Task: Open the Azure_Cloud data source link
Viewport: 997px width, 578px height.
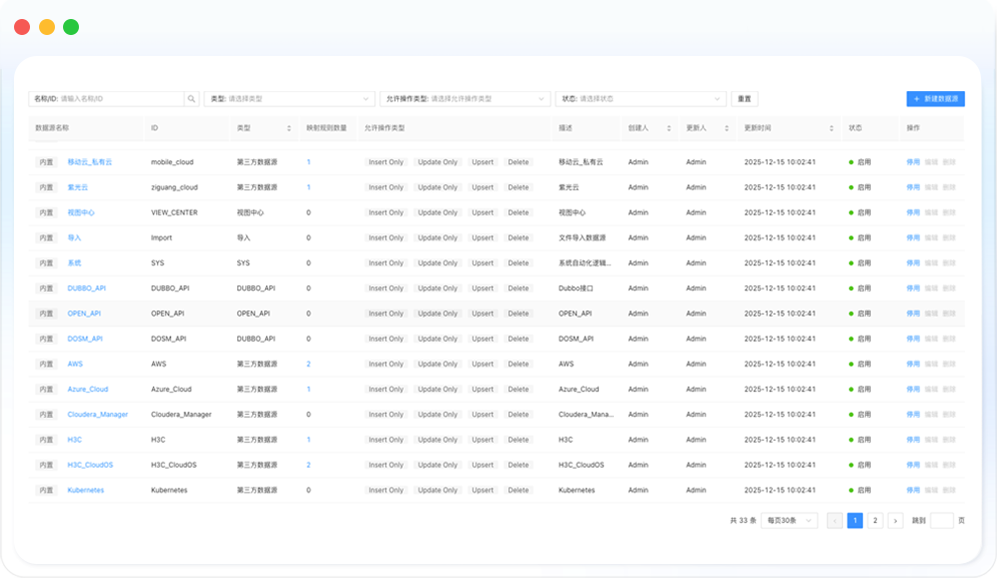Action: [x=88, y=389]
